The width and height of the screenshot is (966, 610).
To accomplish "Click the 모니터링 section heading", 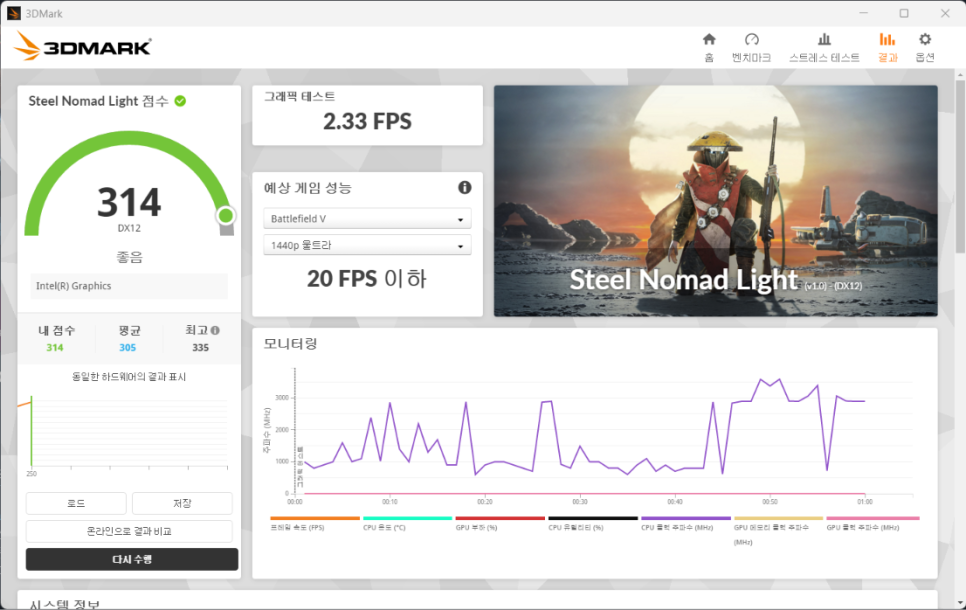I will pyautogui.click(x=290, y=344).
